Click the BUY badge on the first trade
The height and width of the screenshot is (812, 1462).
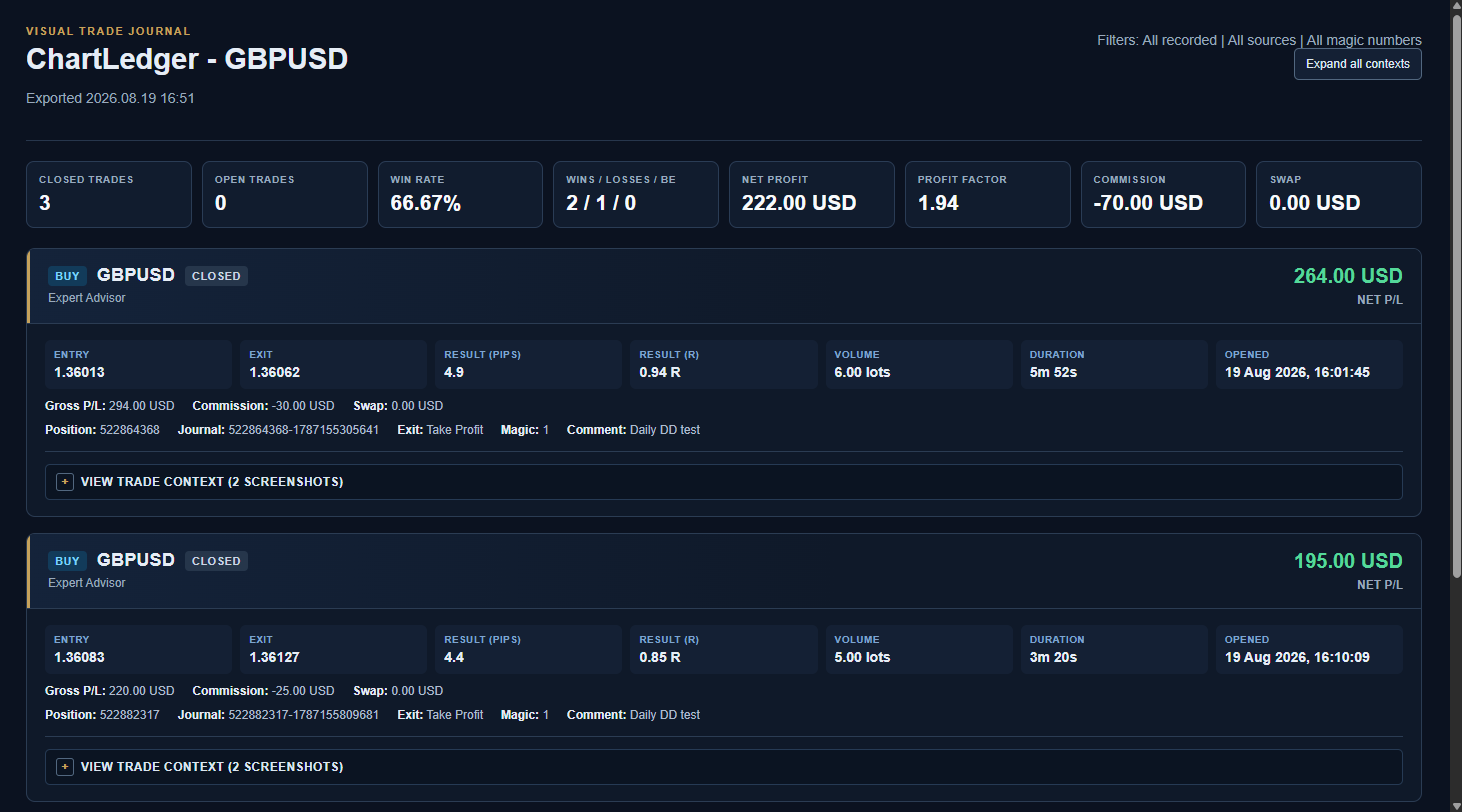(67, 276)
